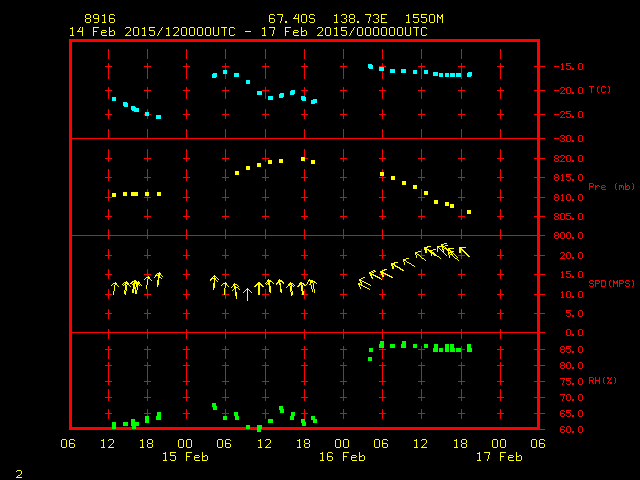Select the 67.40S latitude text
This screenshot has height=480, width=640.
tap(287, 19)
